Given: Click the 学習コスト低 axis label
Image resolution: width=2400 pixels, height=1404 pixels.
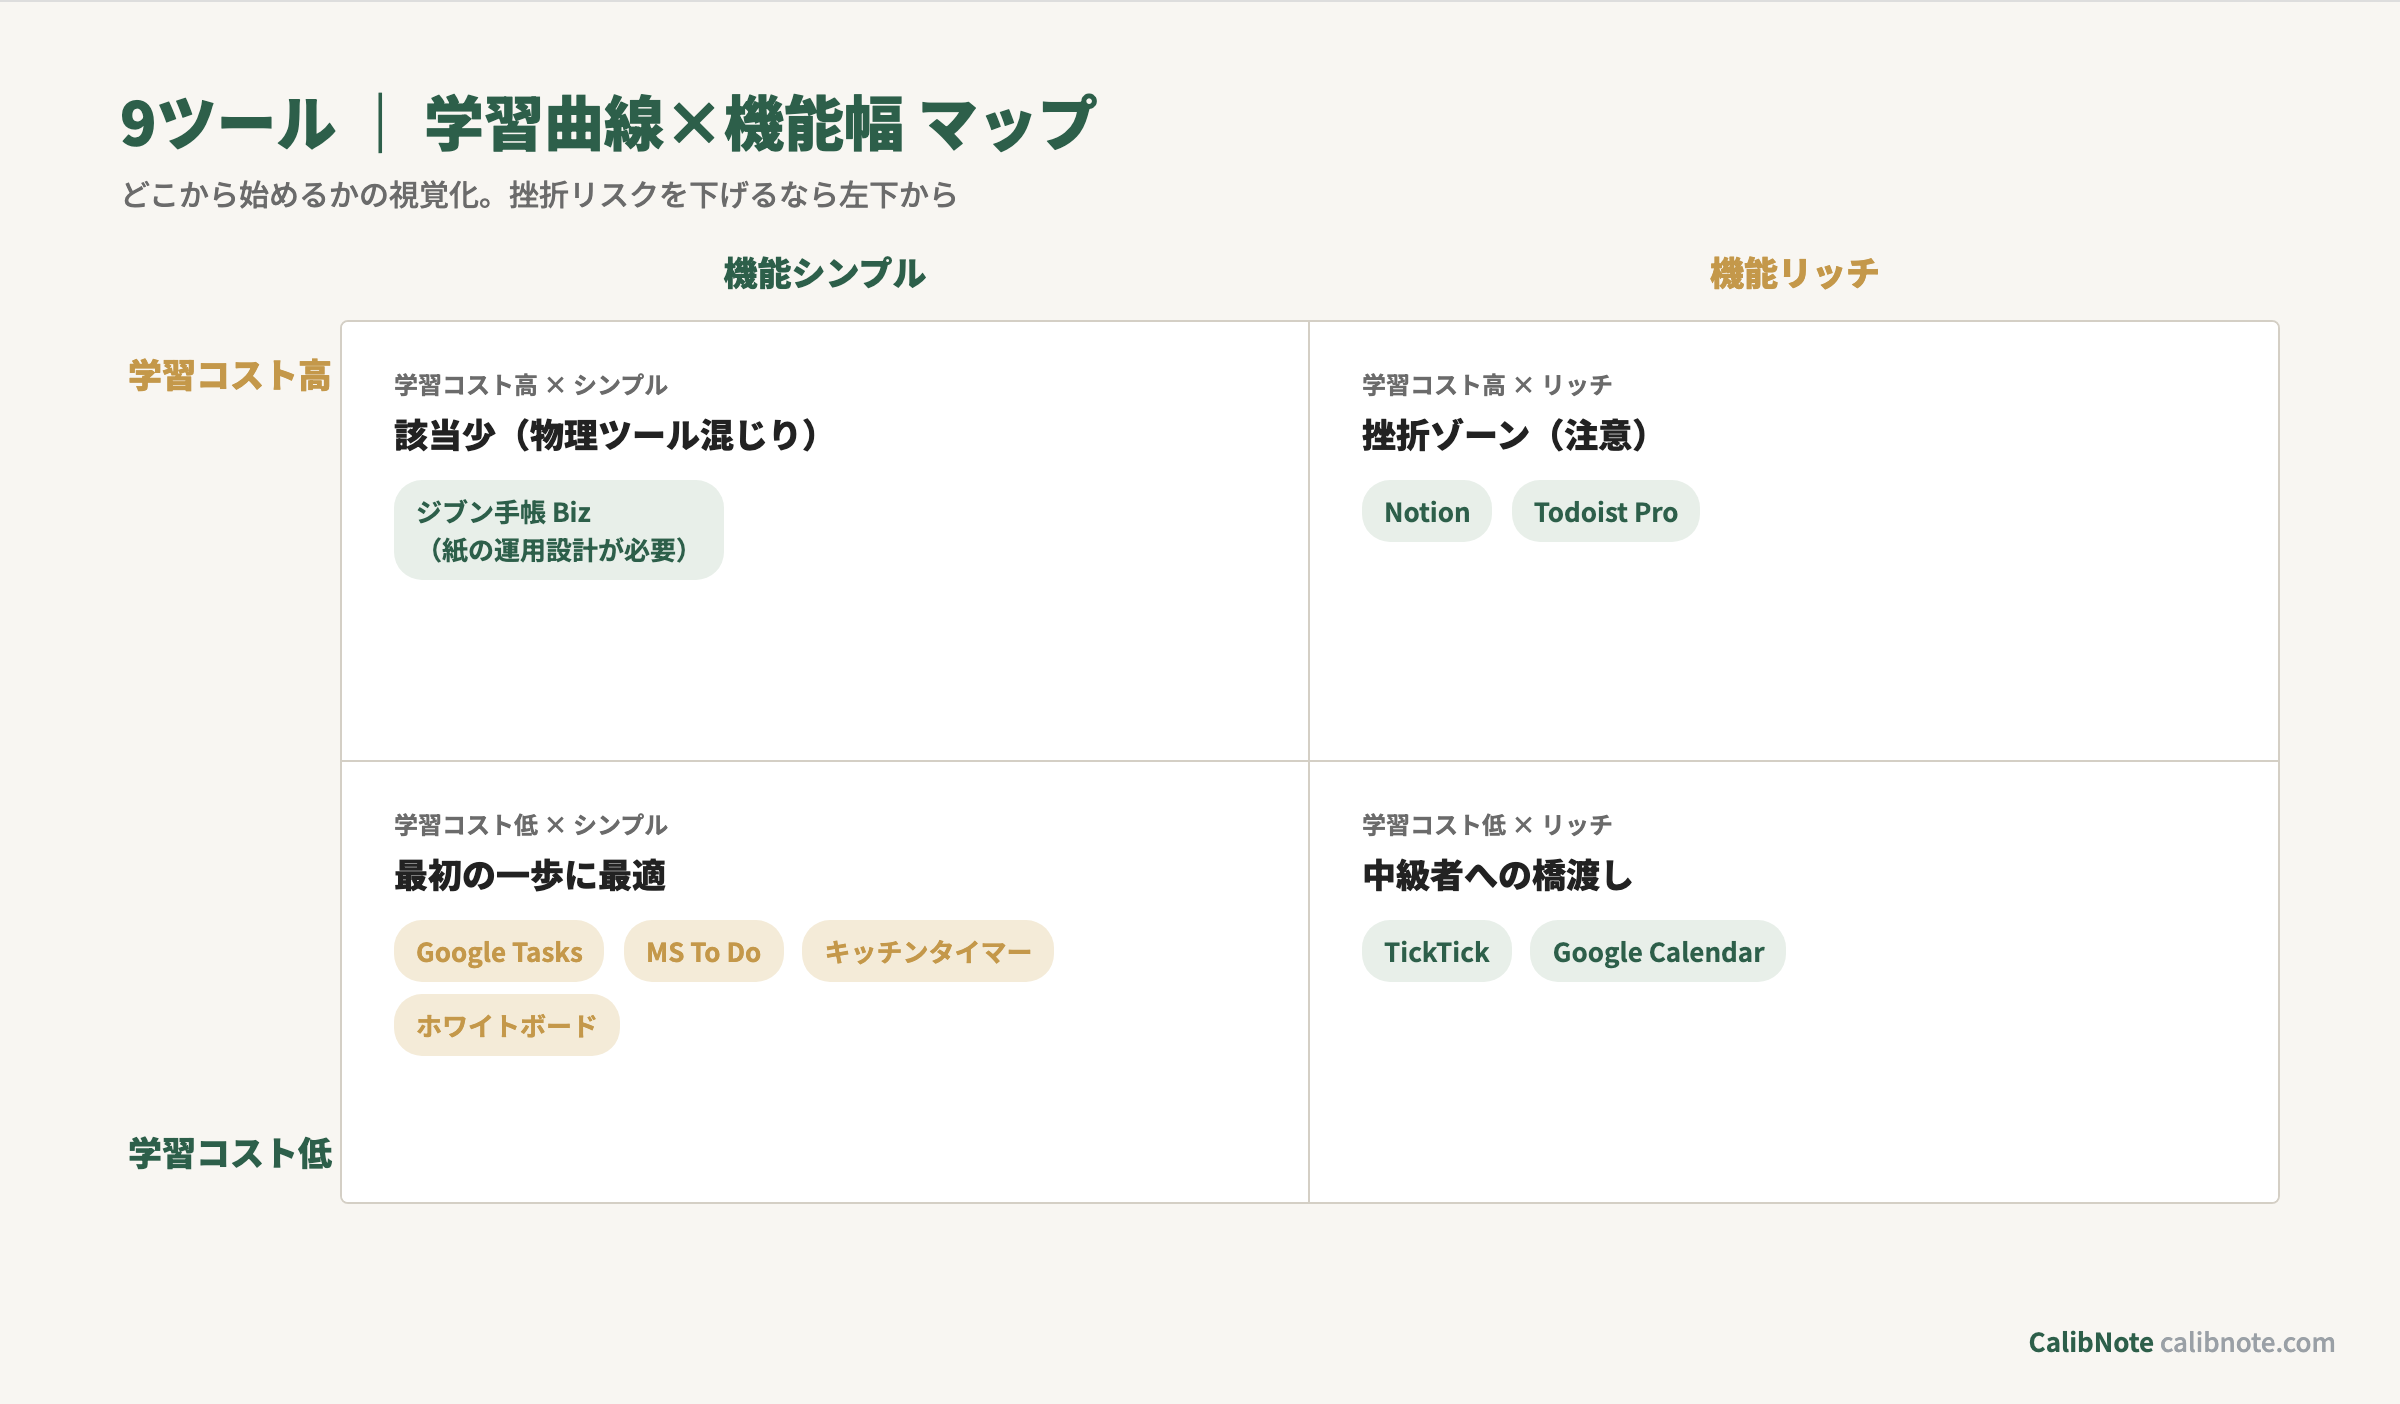Looking at the screenshot, I should [x=229, y=1153].
